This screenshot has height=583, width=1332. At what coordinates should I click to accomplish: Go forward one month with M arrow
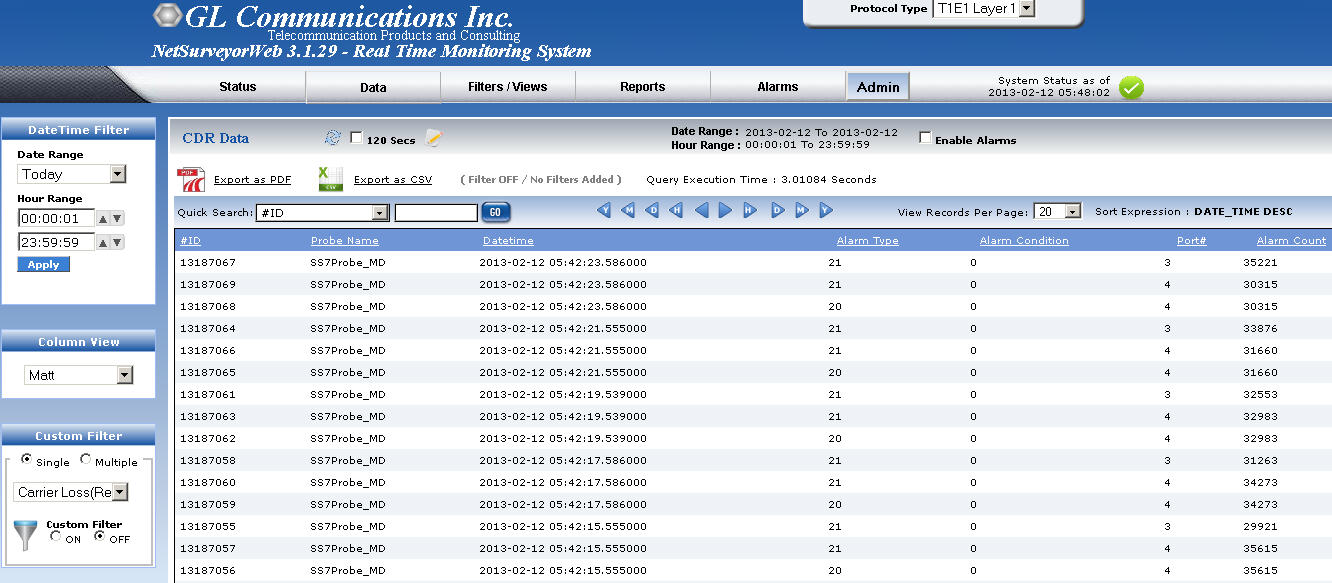tap(802, 210)
